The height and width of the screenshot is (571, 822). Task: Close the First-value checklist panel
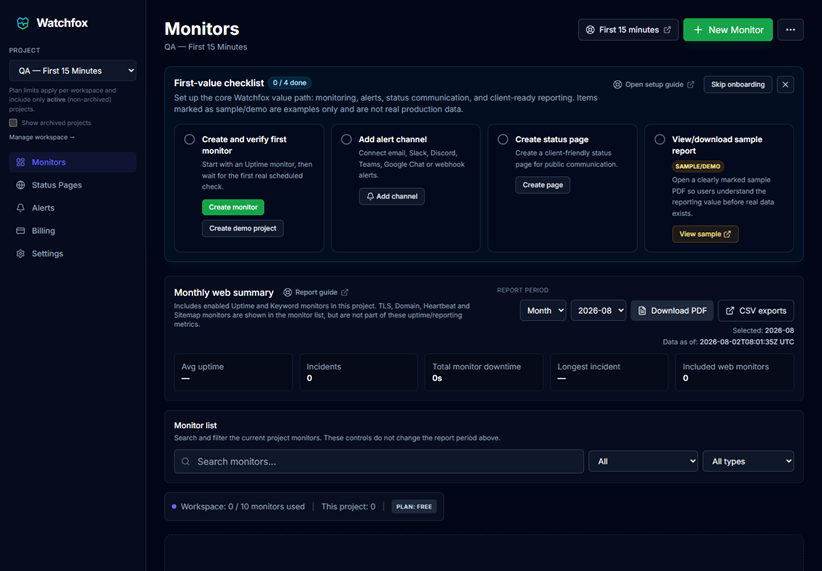click(785, 84)
